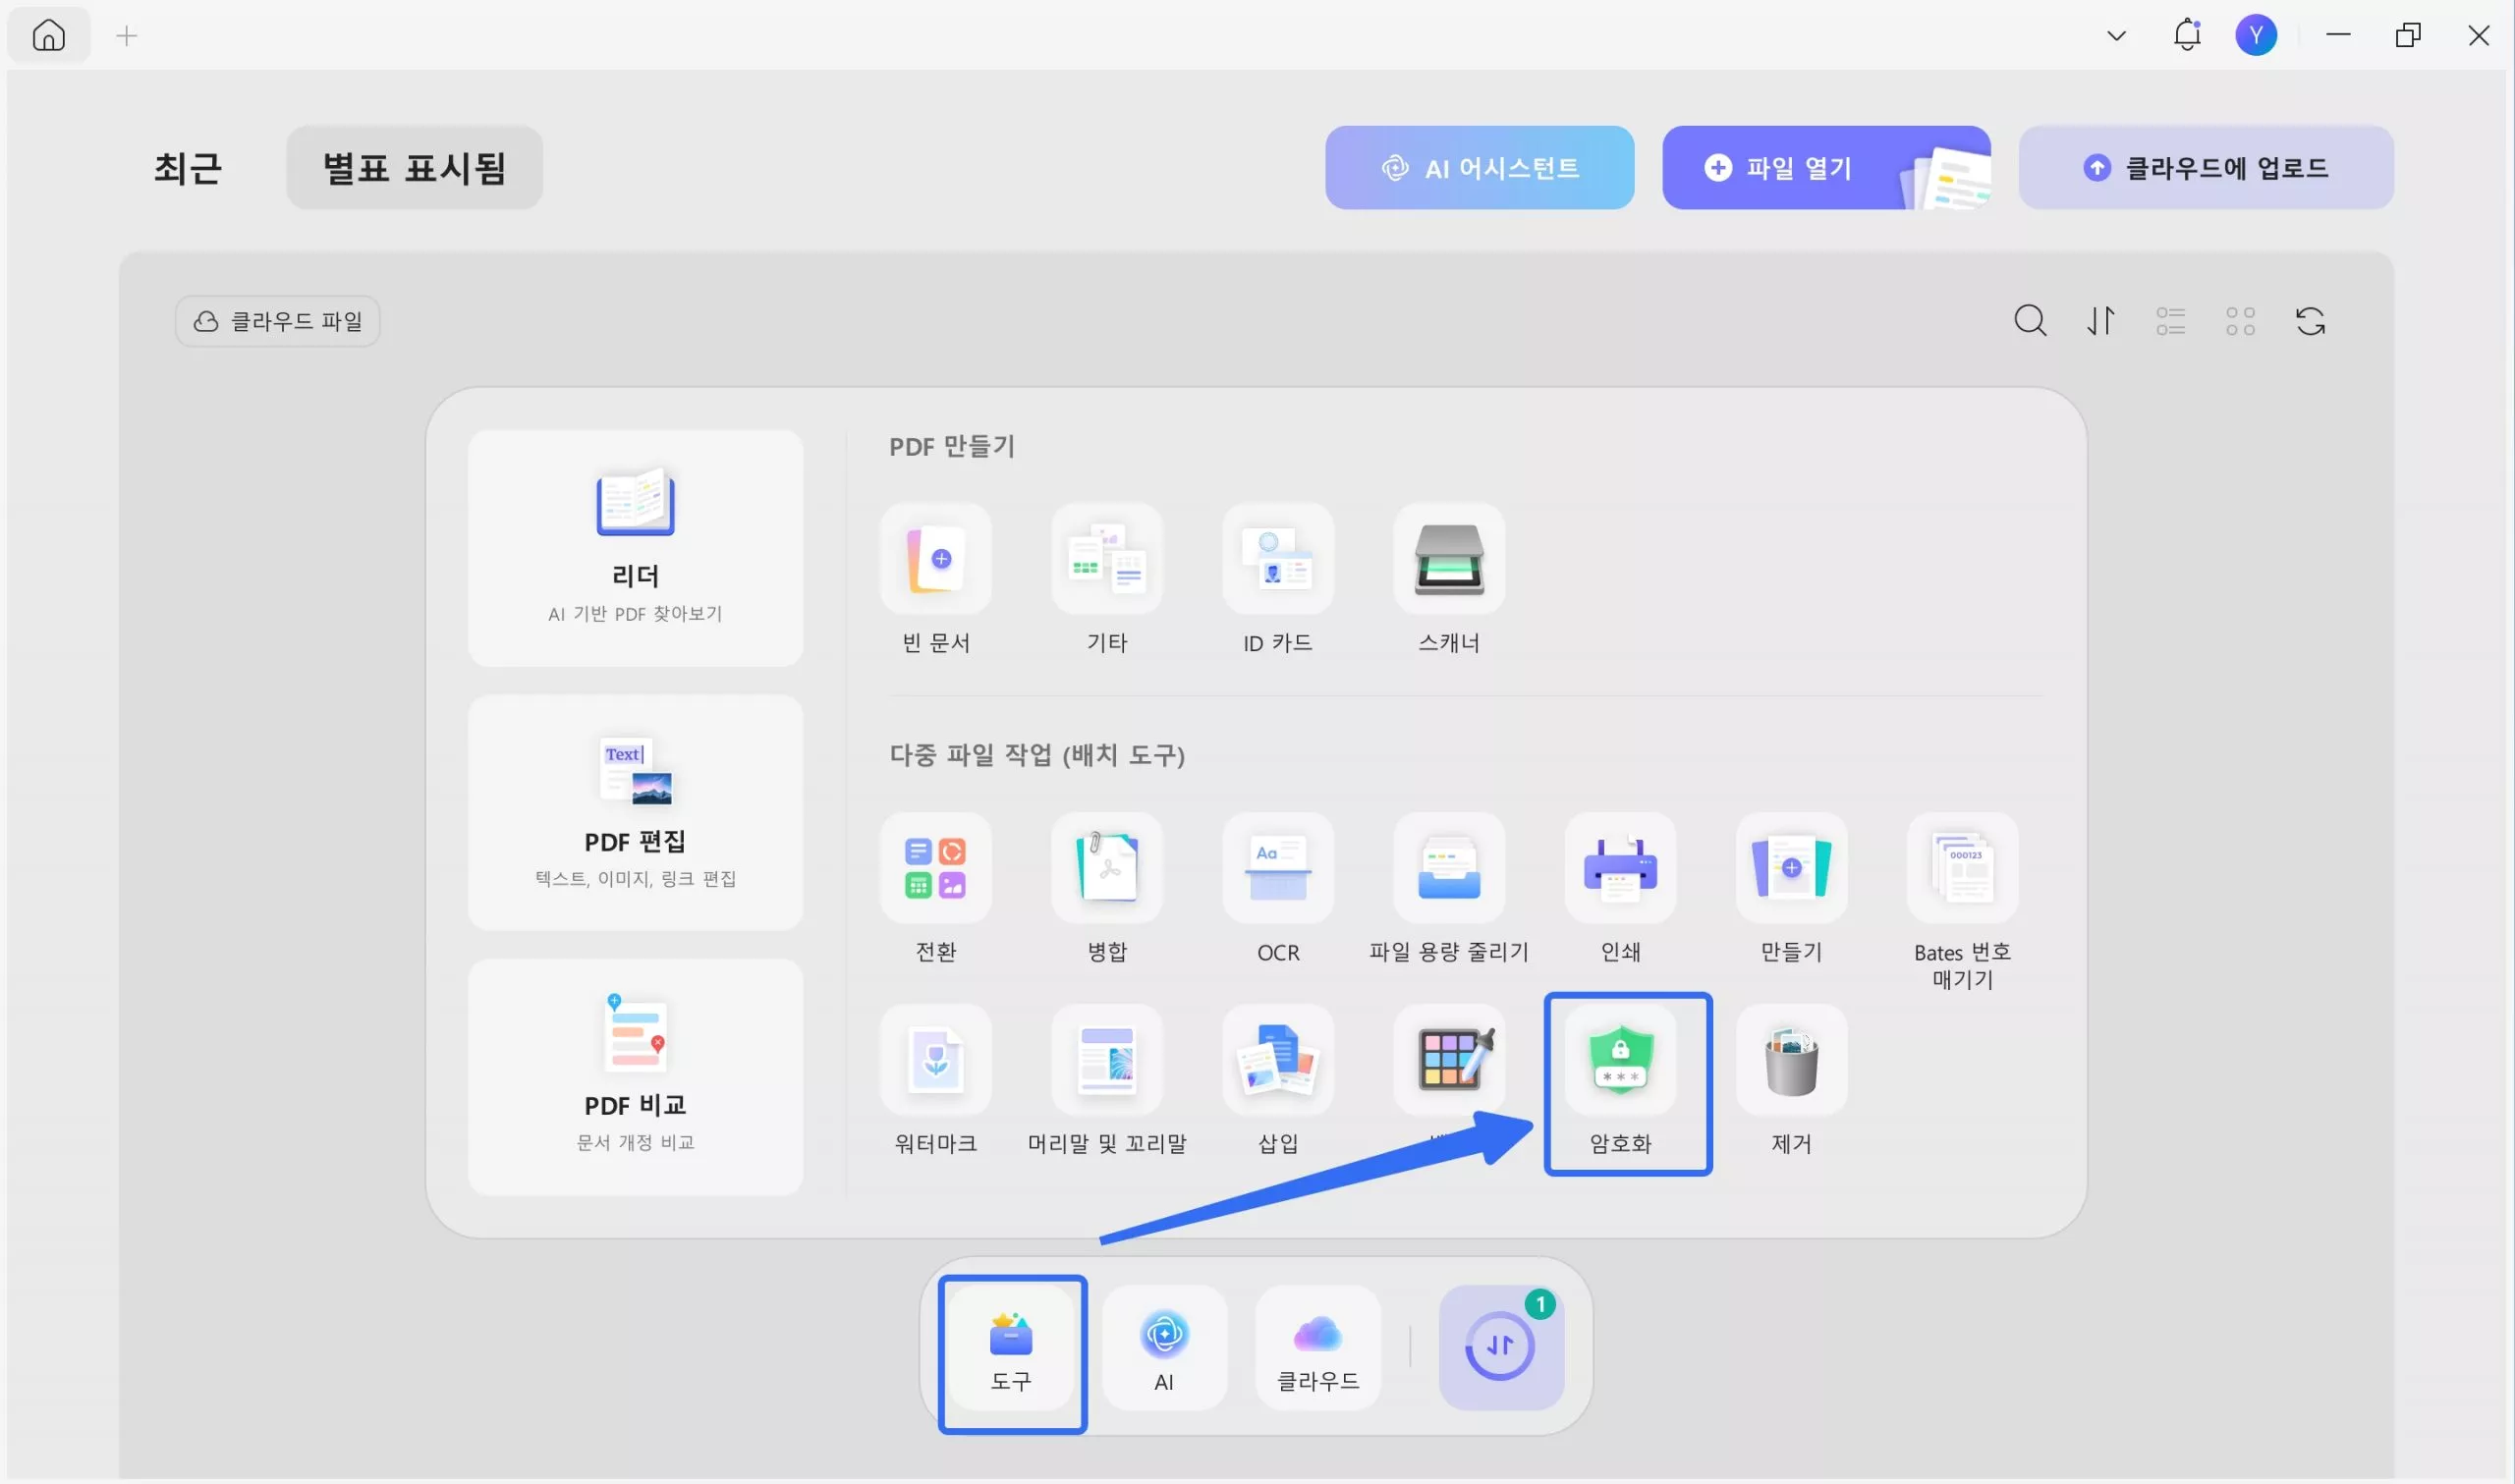Select the 병합 (merge) tool icon
The height and width of the screenshot is (1484, 2515).
pos(1106,868)
